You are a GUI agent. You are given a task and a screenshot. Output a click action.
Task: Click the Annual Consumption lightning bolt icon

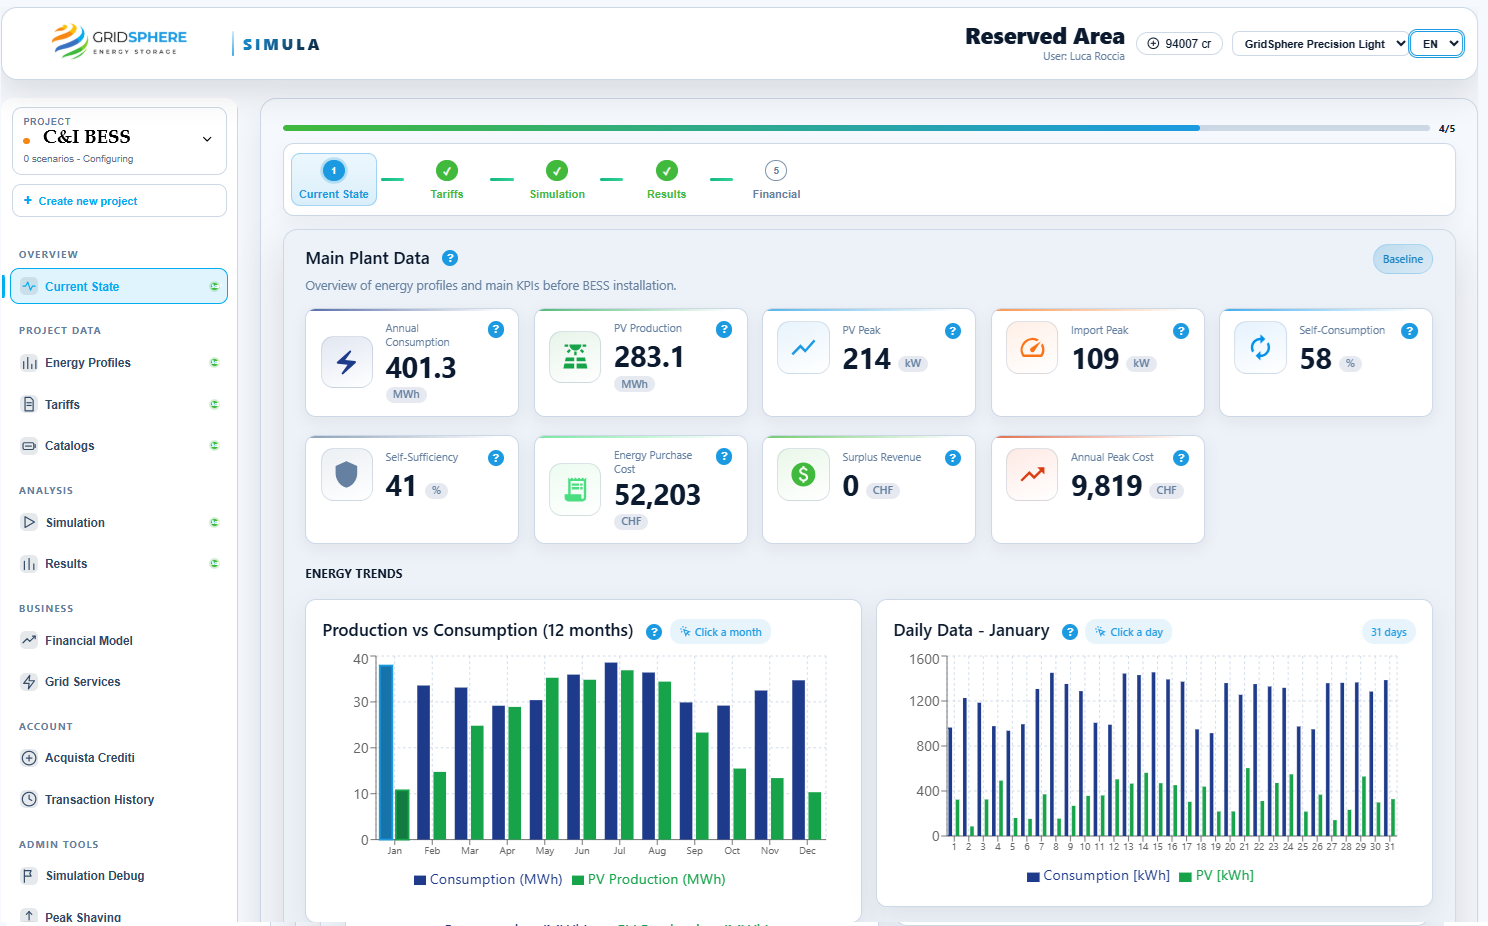coord(347,362)
